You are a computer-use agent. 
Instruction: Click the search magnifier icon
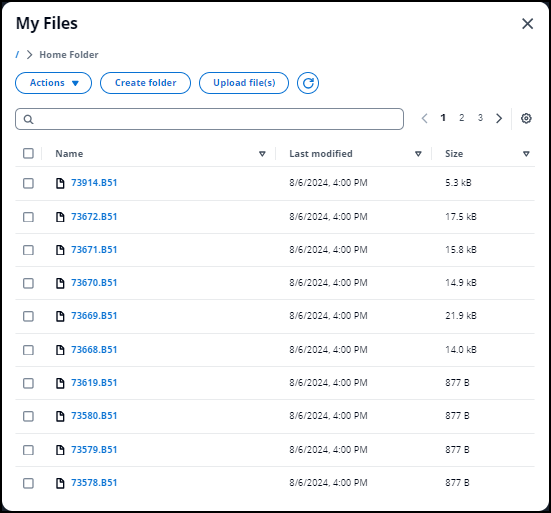point(28,119)
